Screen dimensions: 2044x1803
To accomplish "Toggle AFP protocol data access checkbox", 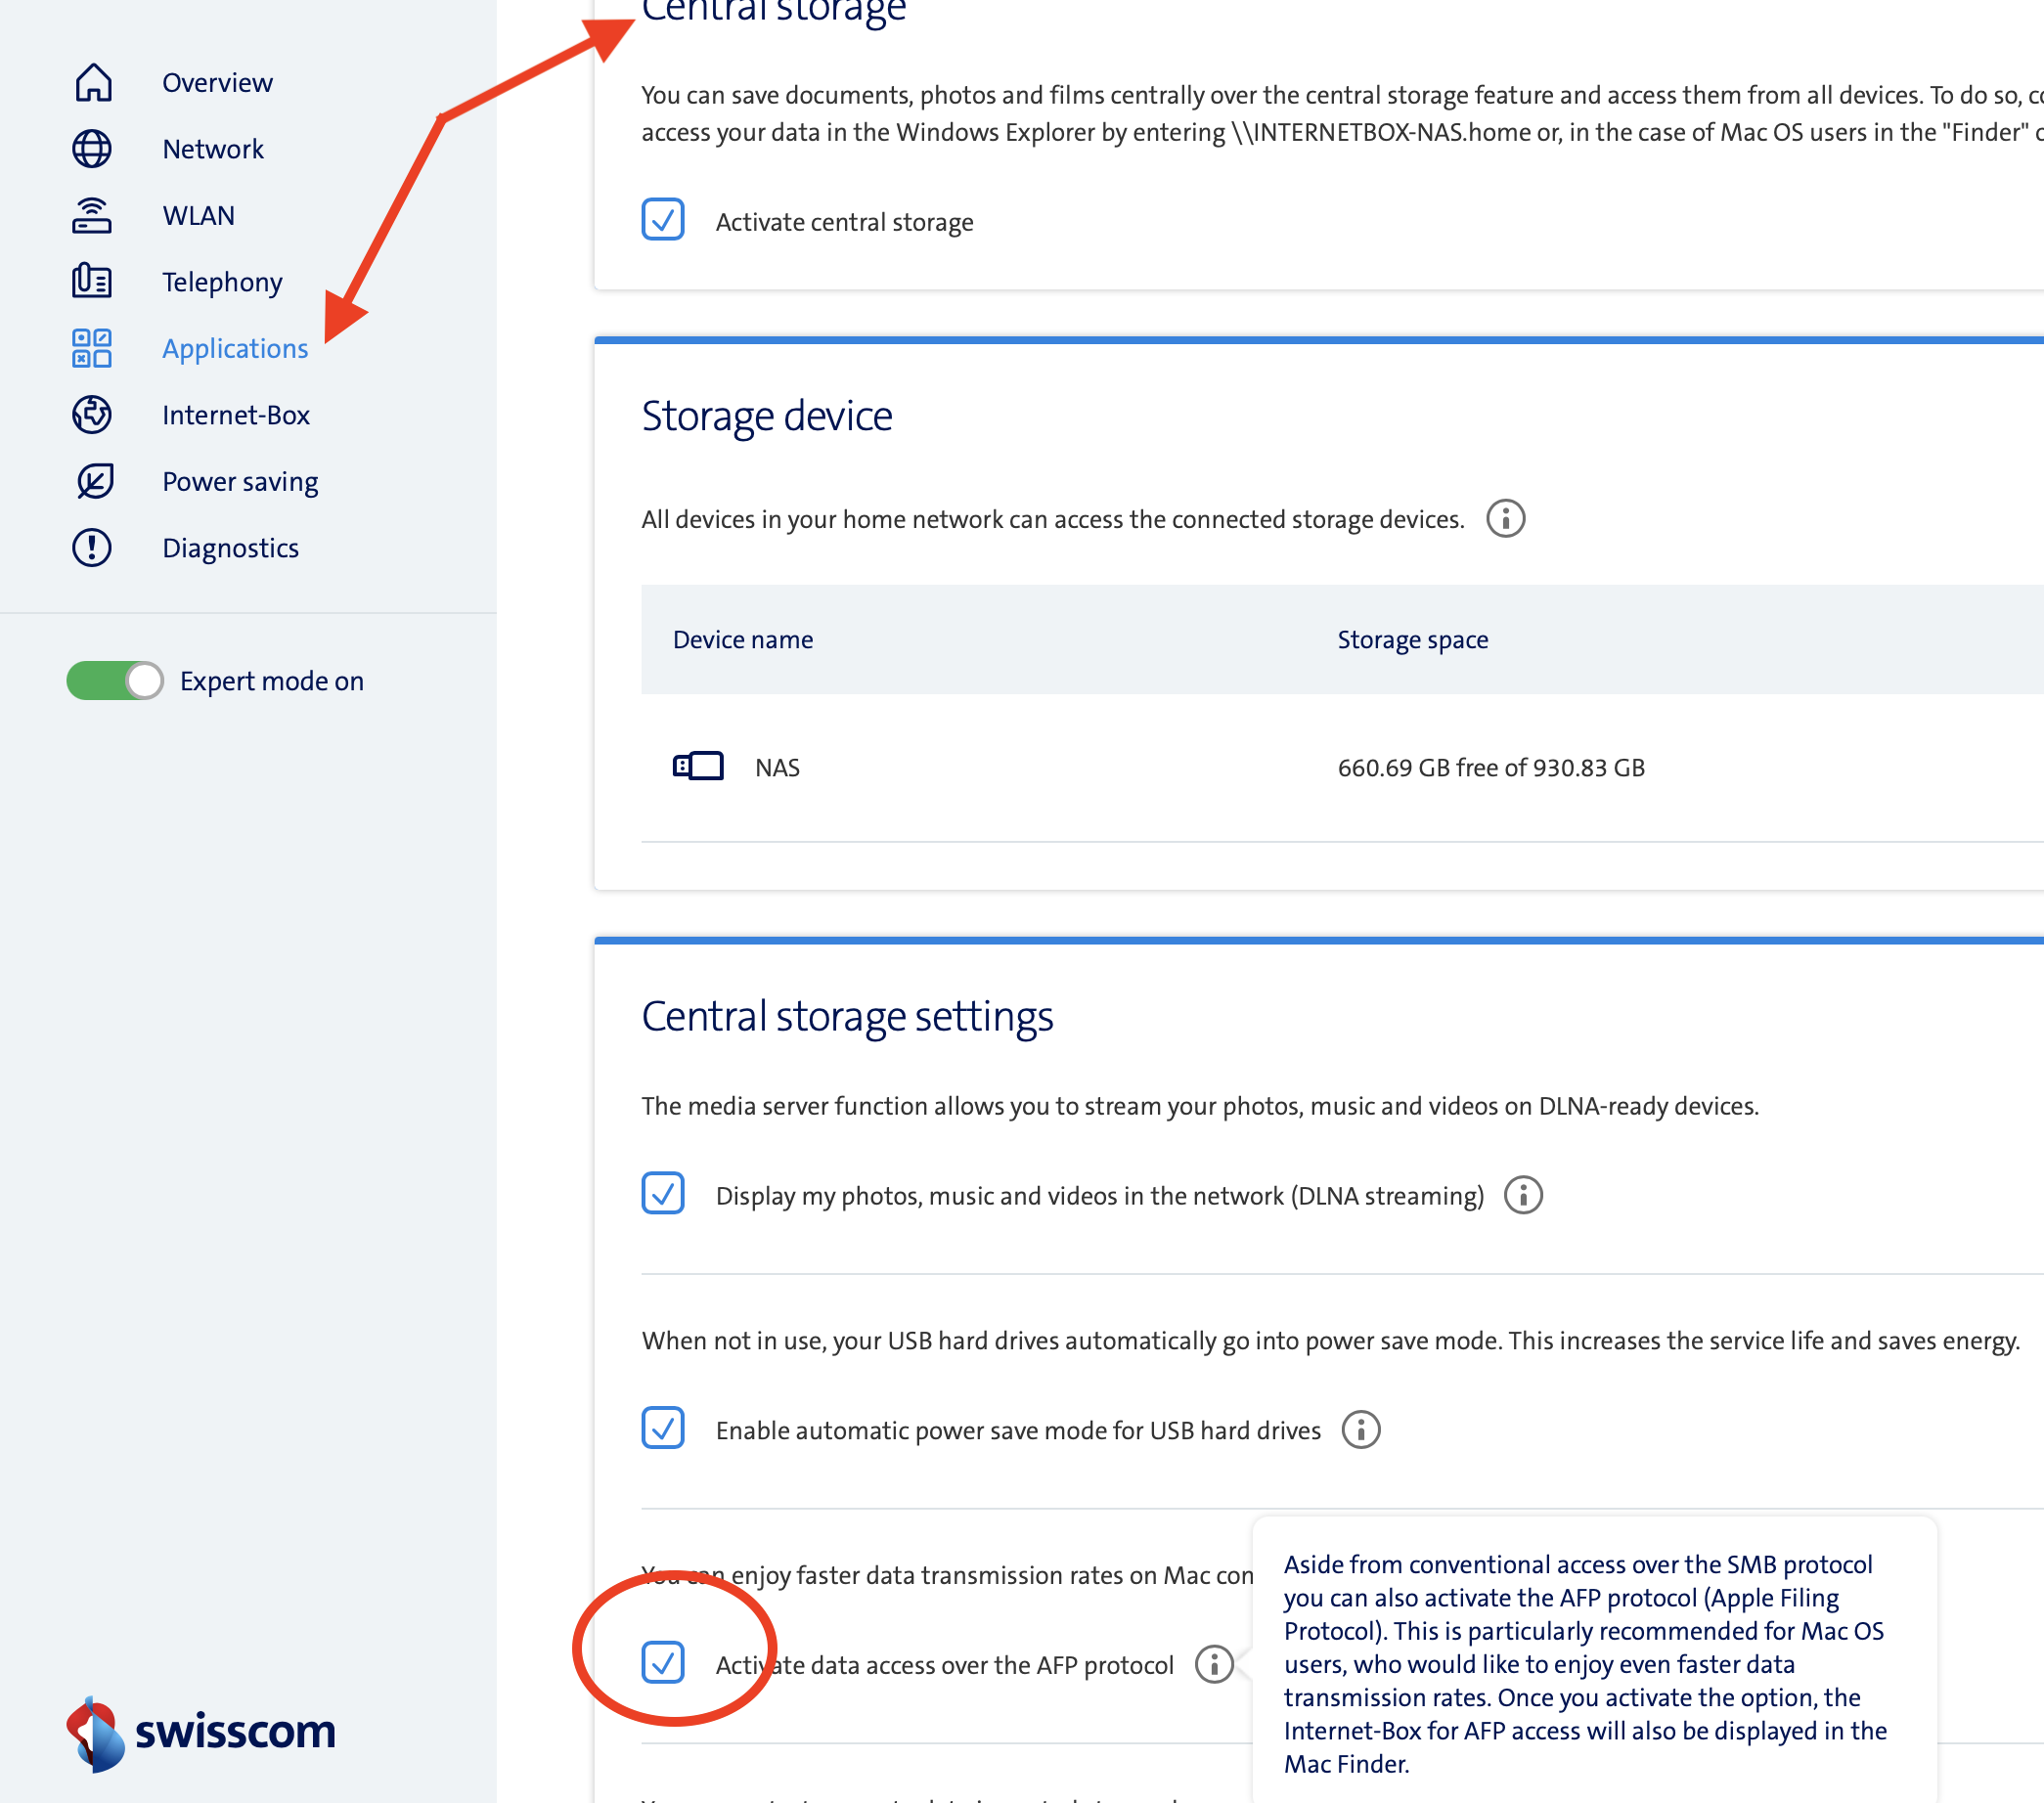I will pyautogui.click(x=663, y=1663).
